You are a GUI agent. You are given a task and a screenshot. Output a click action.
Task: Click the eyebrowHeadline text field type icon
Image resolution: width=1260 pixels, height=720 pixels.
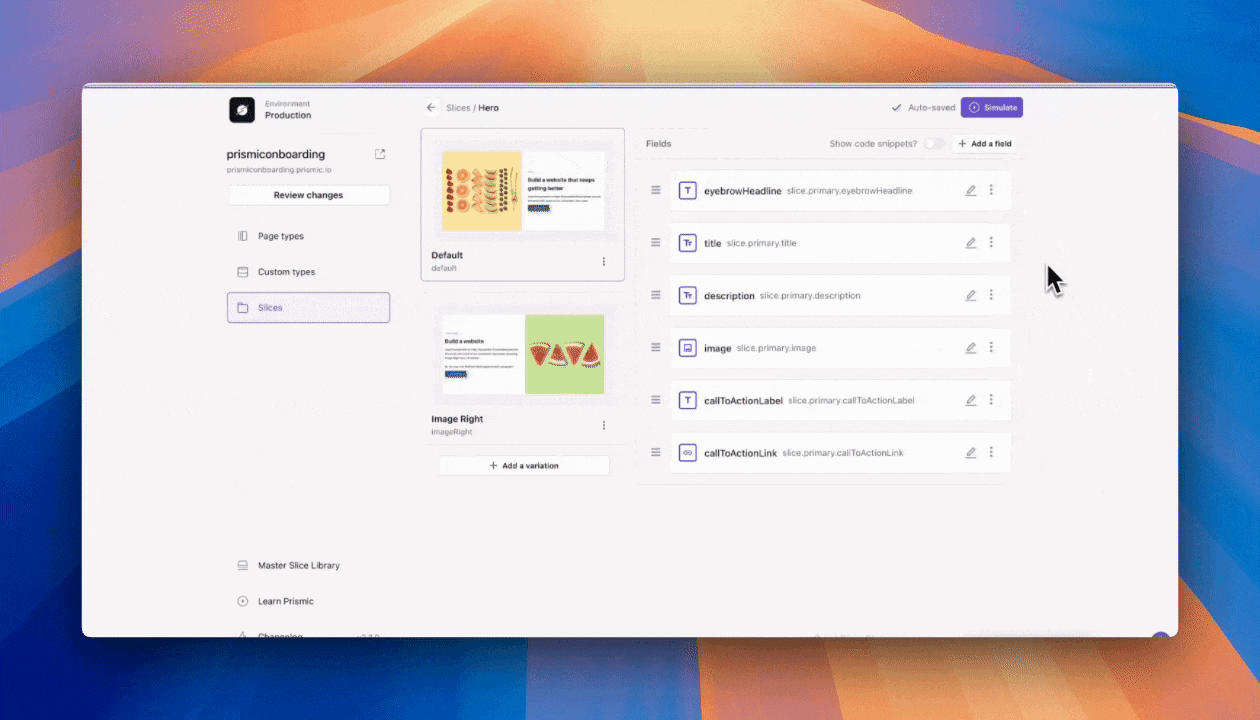click(x=687, y=190)
